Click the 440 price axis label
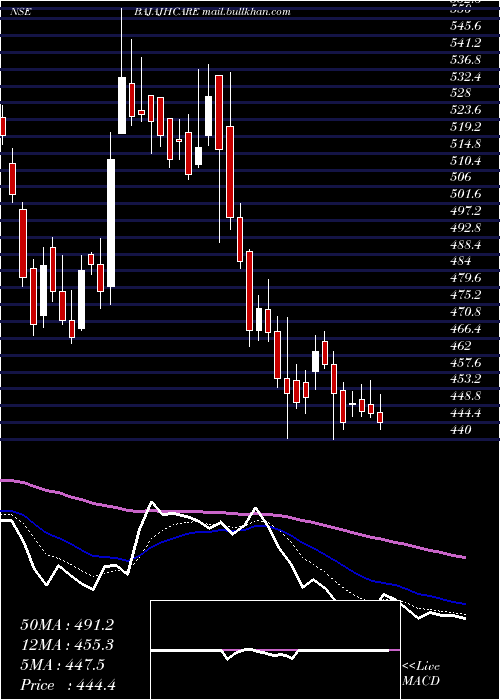Viewport: 500px width, 700px height. click(x=461, y=430)
